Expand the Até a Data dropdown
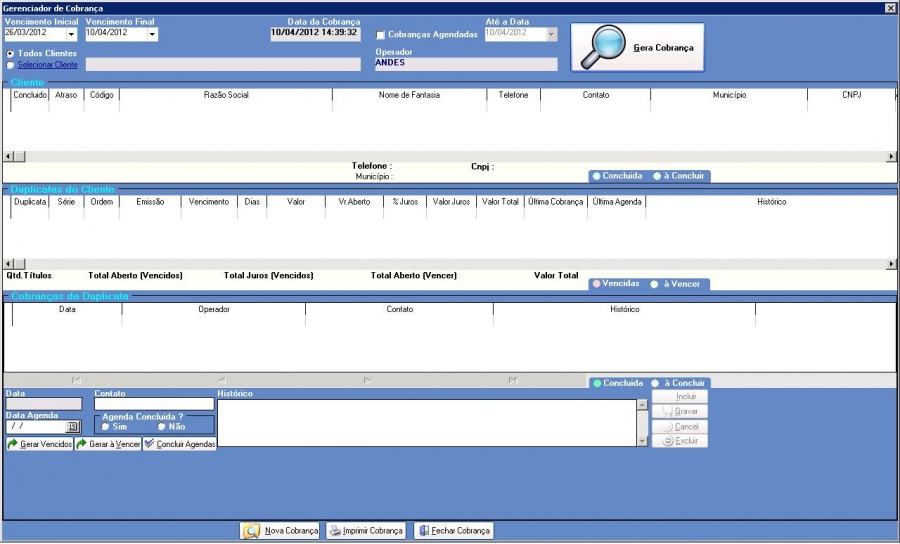Viewport: 900px width, 544px height. (x=552, y=34)
